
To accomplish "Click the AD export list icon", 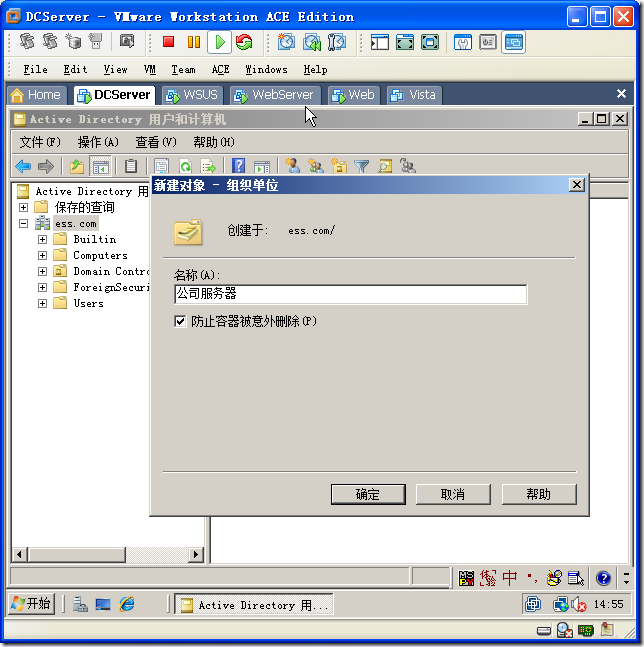I will 208,166.
